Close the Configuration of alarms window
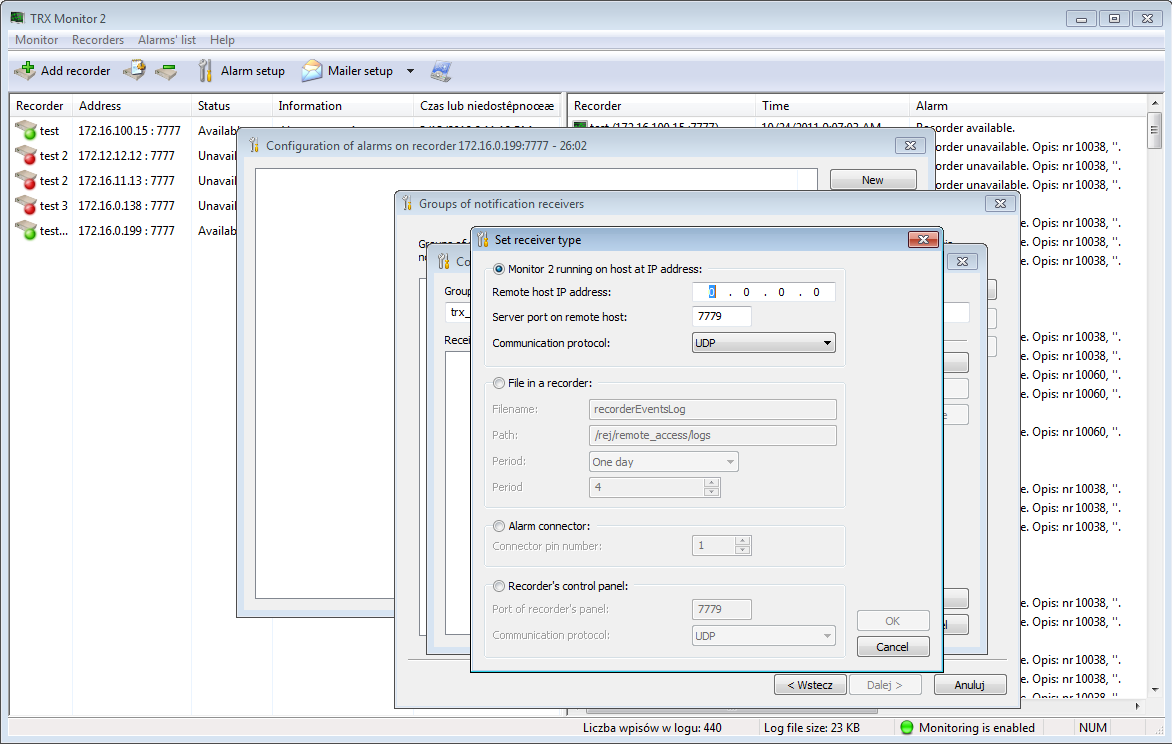This screenshot has width=1172, height=744. (x=910, y=146)
